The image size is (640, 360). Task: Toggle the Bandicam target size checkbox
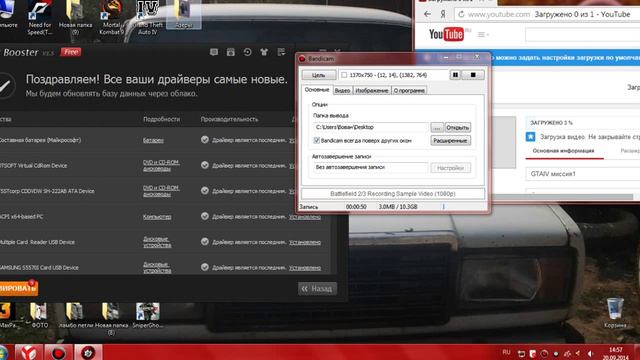click(x=344, y=75)
